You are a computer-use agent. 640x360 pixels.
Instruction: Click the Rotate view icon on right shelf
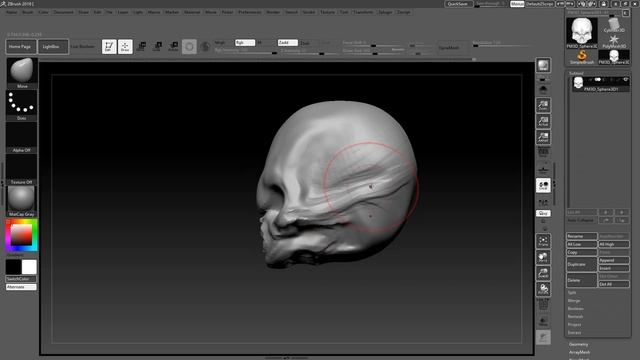pos(543,289)
